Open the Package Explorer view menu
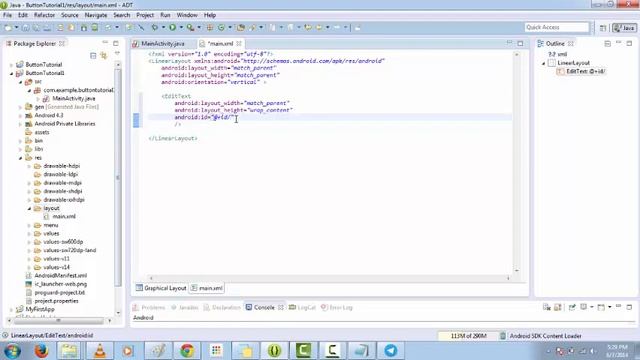Image resolution: width=640 pixels, height=360 pixels. coord(117,53)
